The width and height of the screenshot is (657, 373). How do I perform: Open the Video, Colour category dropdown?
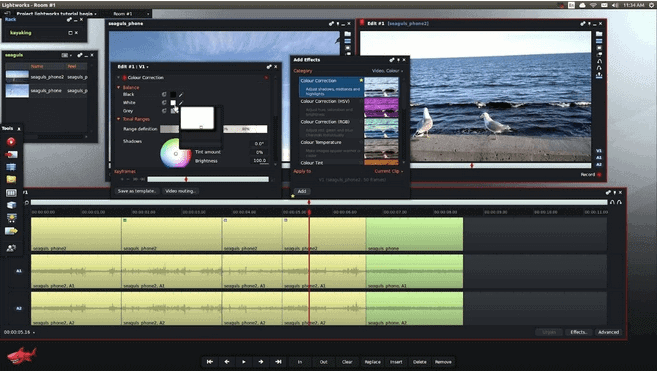click(x=387, y=71)
